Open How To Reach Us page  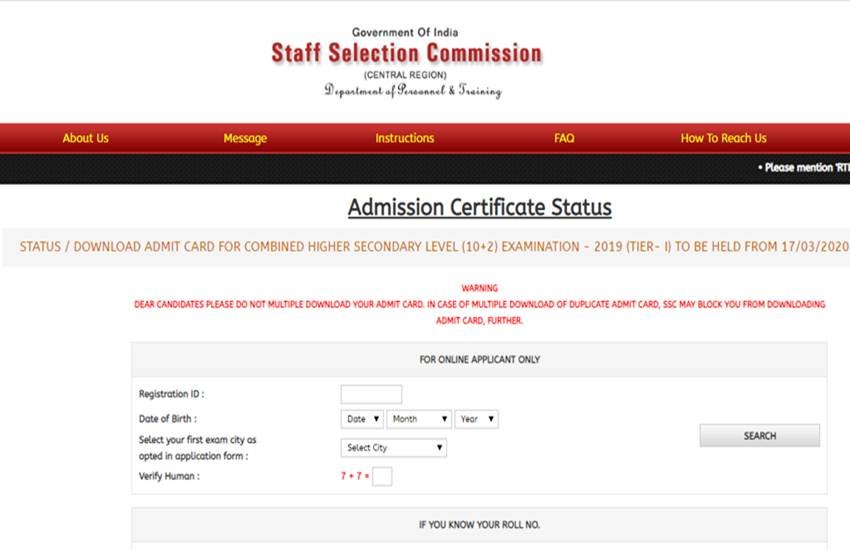pos(723,138)
